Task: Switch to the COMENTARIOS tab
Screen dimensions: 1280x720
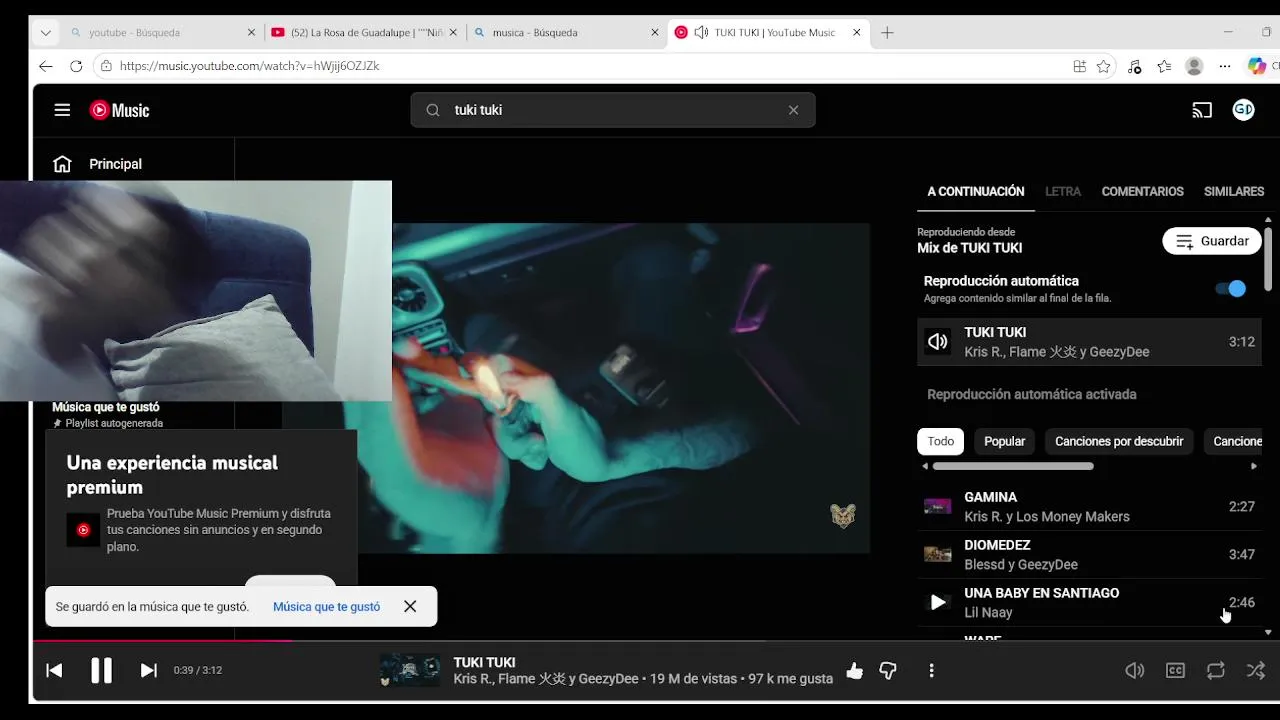Action: (1142, 191)
